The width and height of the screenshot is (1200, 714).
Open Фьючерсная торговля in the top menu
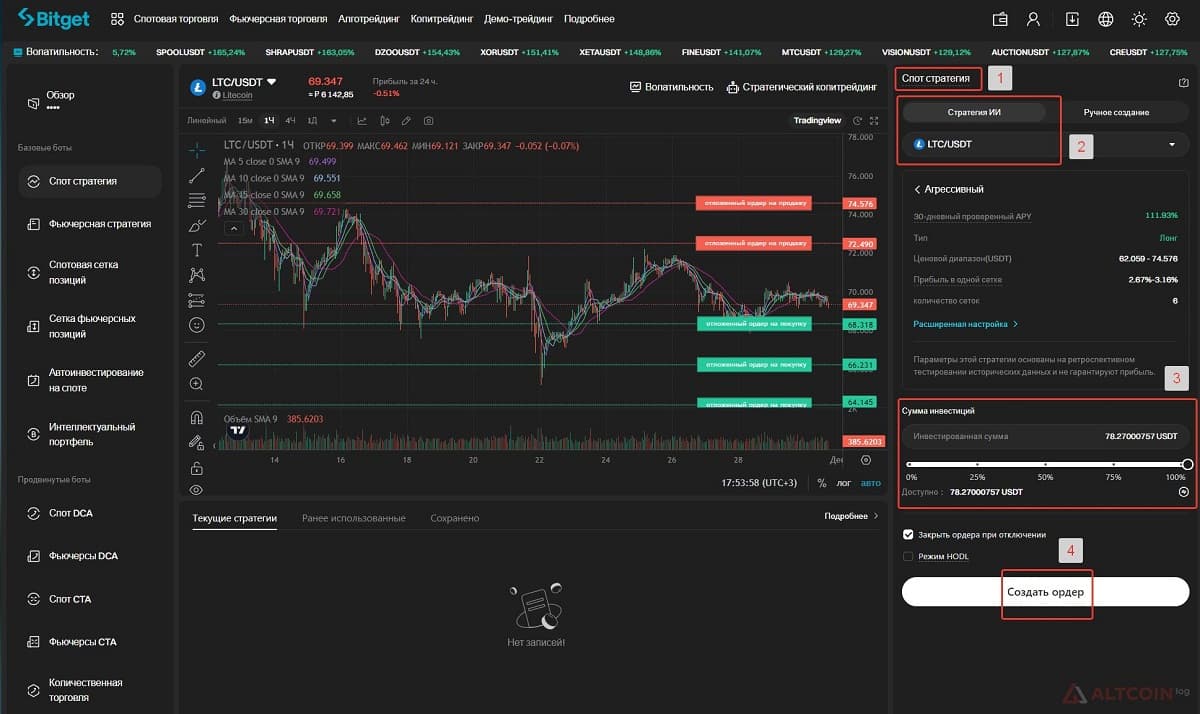[278, 19]
